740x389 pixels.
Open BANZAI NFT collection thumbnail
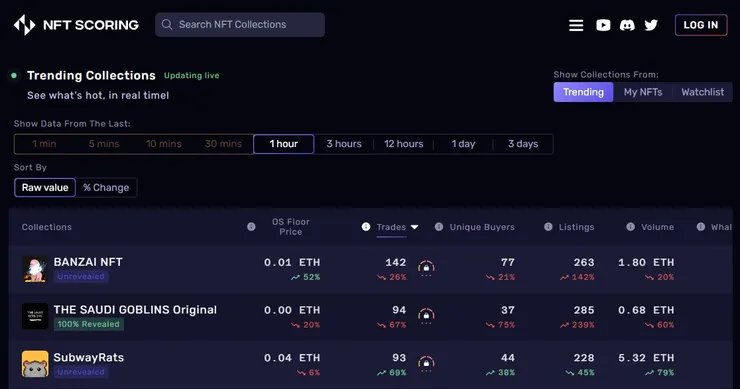(35, 269)
